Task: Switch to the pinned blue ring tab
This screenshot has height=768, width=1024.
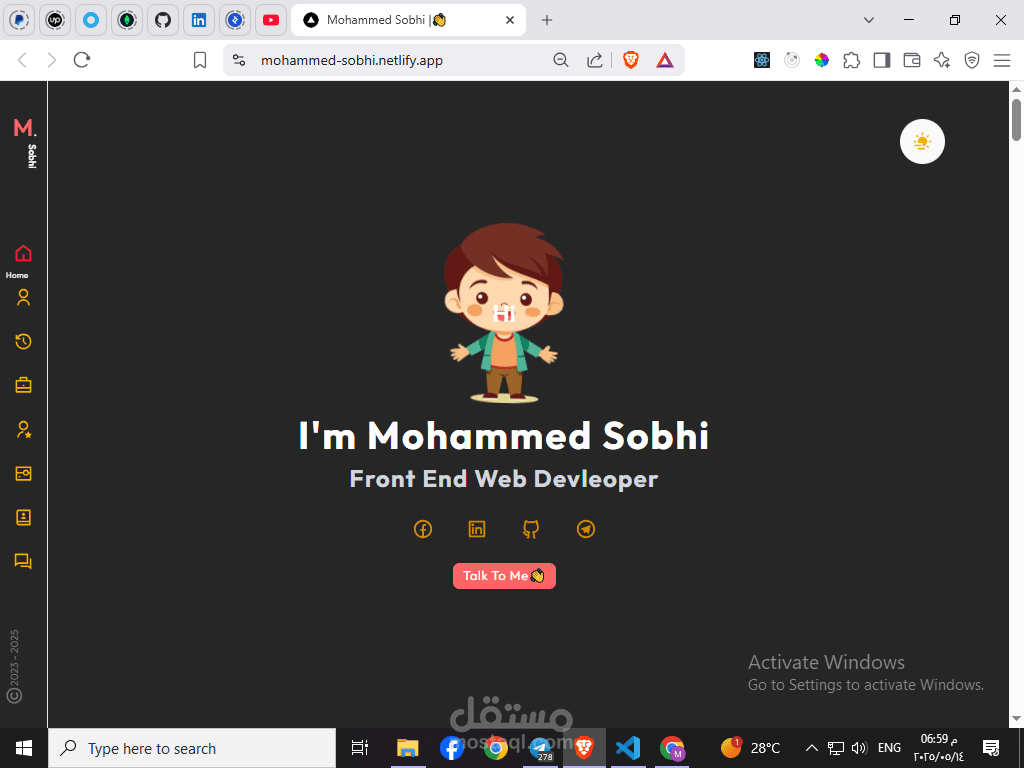Action: [x=91, y=20]
